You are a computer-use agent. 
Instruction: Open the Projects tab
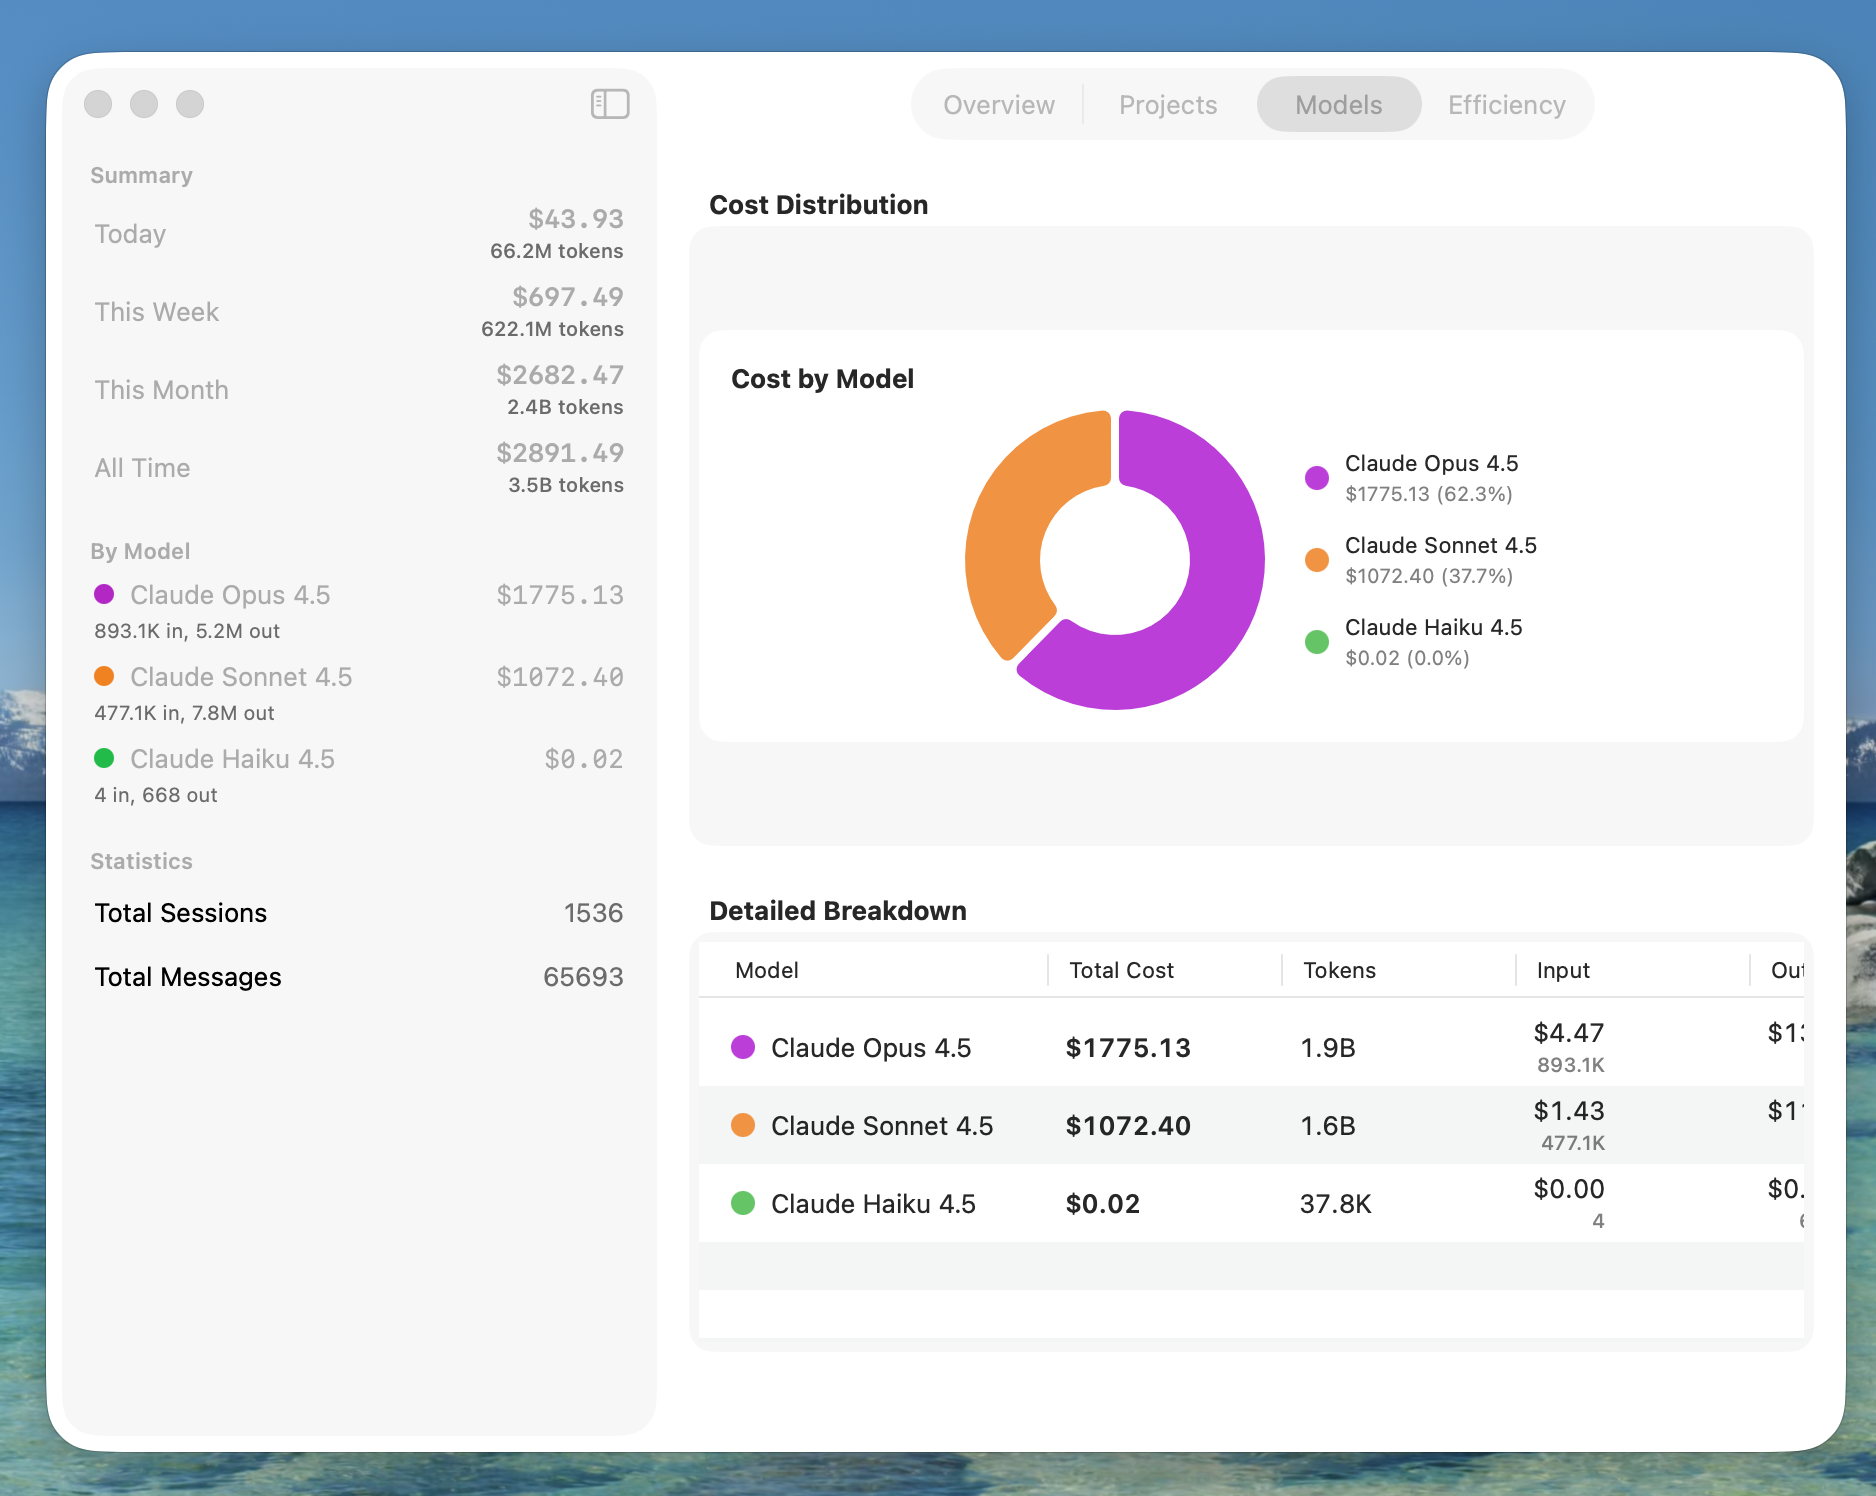click(1167, 105)
